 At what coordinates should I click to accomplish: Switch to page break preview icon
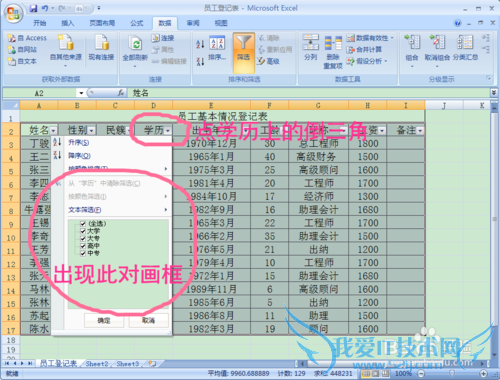[x=385, y=373]
